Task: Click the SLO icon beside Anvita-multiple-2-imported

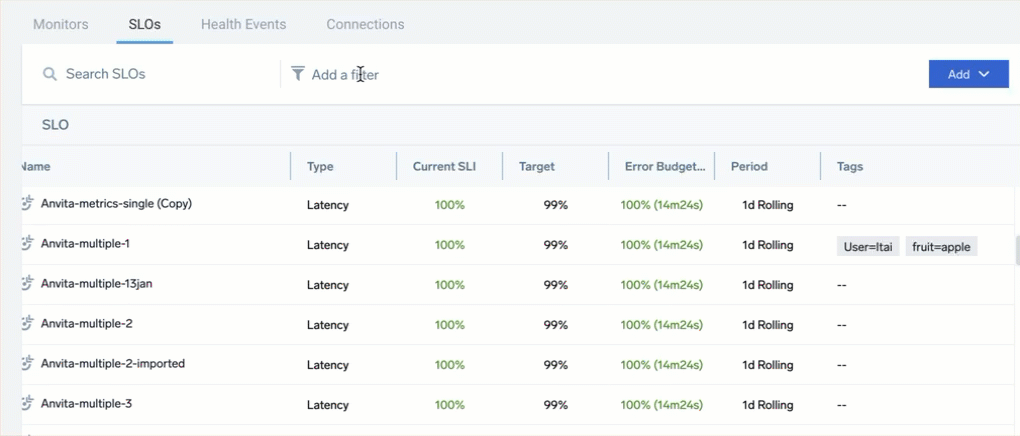Action: tap(28, 364)
